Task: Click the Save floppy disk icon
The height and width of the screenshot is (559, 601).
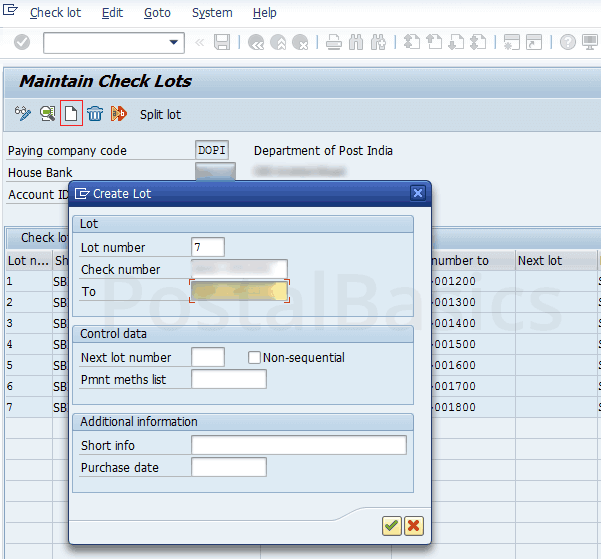Action: pyautogui.click(x=222, y=42)
